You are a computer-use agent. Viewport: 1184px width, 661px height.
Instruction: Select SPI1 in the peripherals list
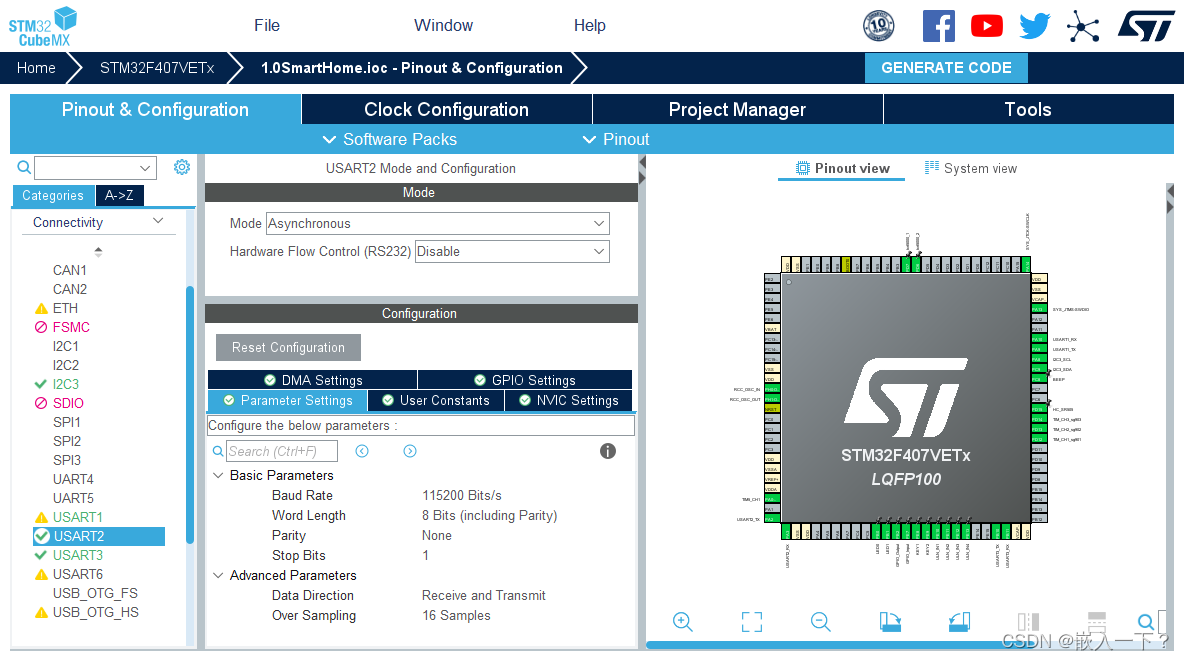click(x=66, y=422)
